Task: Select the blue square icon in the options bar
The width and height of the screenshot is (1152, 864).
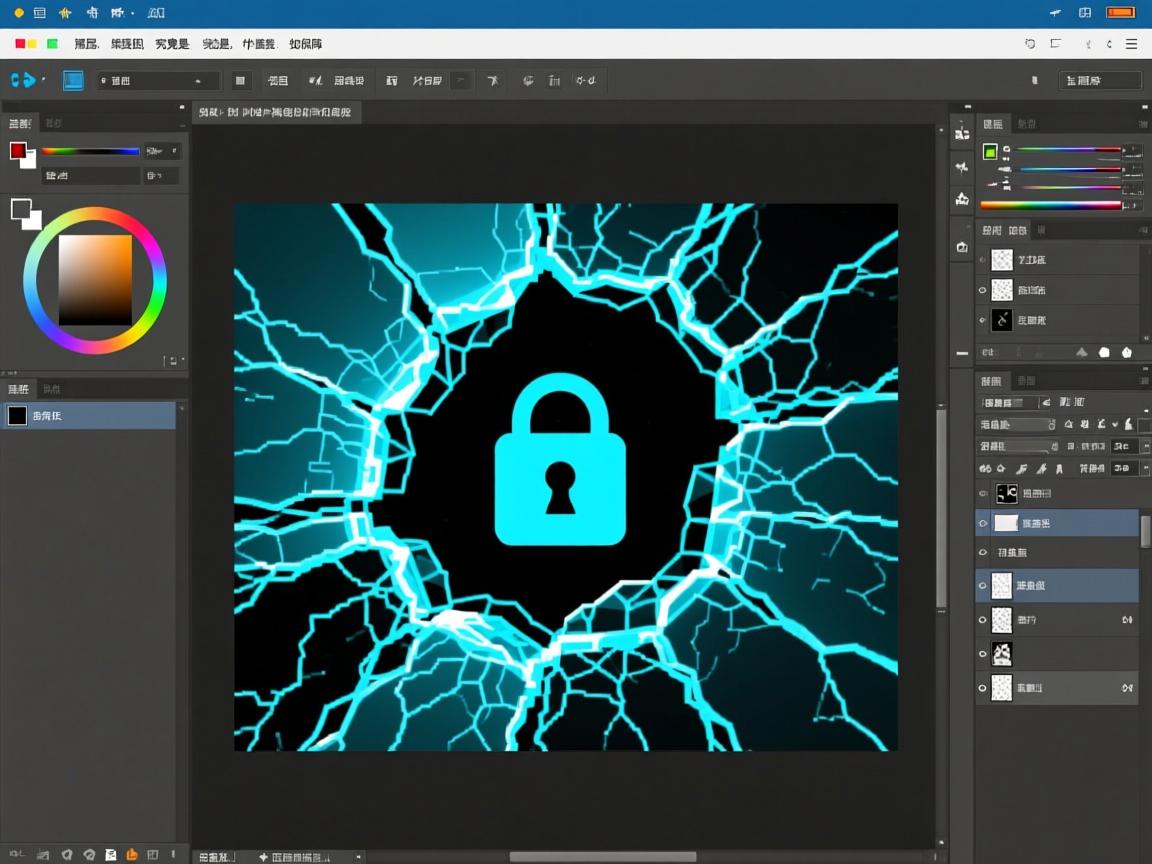Action: click(73, 81)
